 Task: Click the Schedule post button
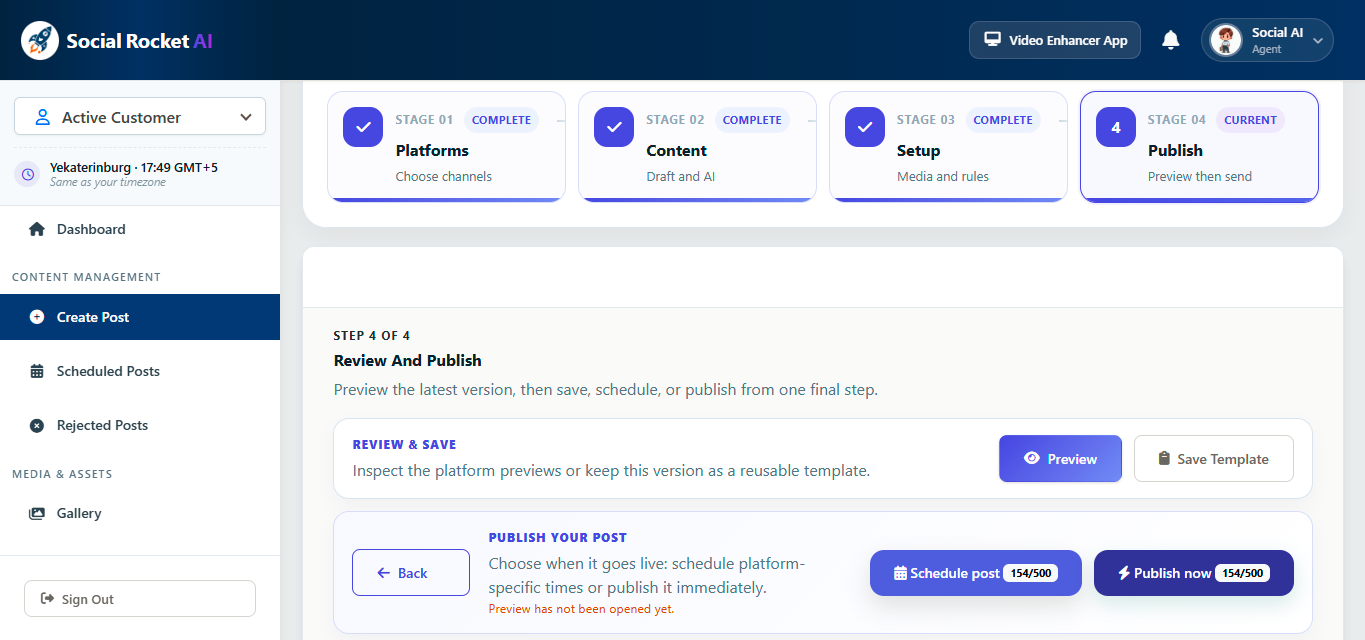coord(976,573)
